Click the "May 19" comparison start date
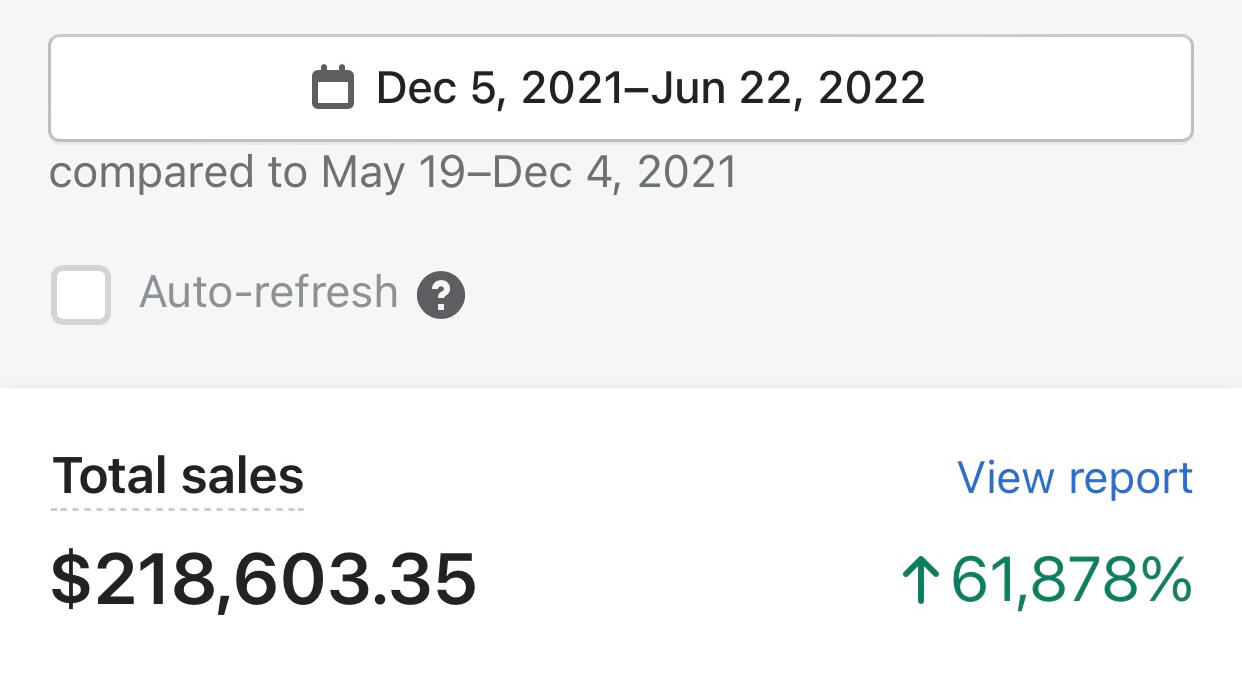The width and height of the screenshot is (1242, 681). [393, 172]
